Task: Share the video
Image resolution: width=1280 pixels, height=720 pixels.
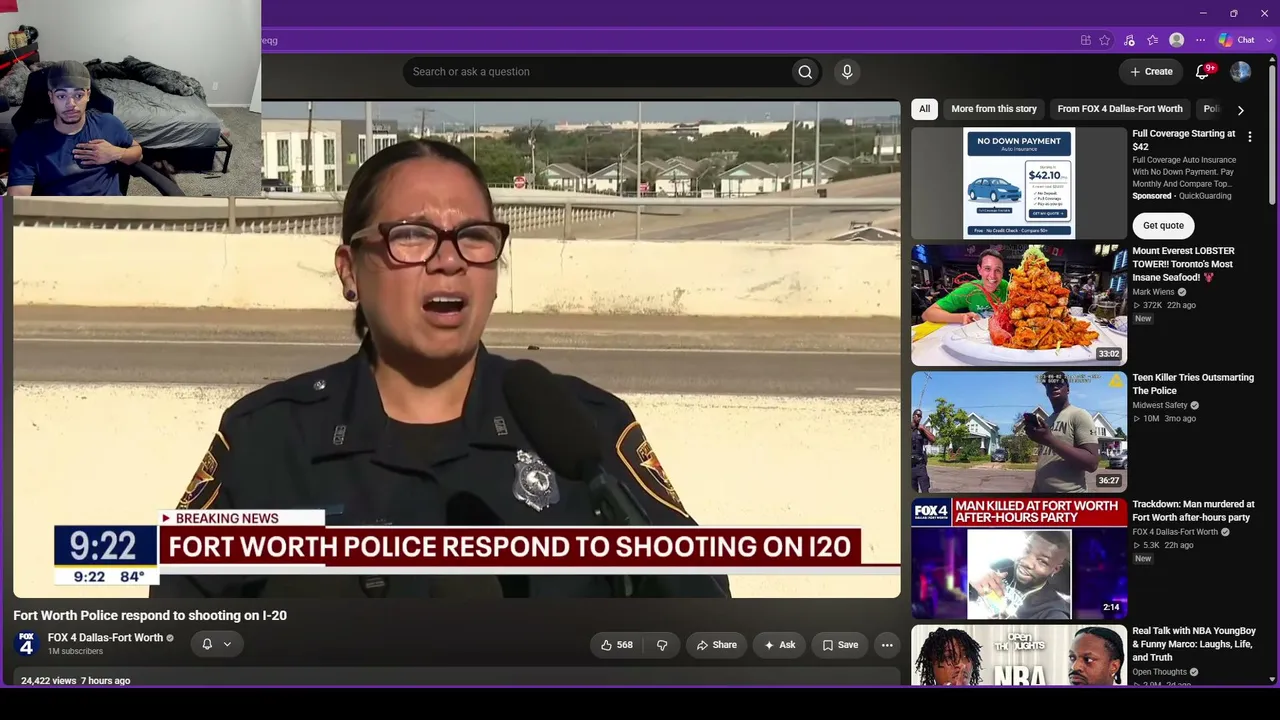Action: click(716, 645)
